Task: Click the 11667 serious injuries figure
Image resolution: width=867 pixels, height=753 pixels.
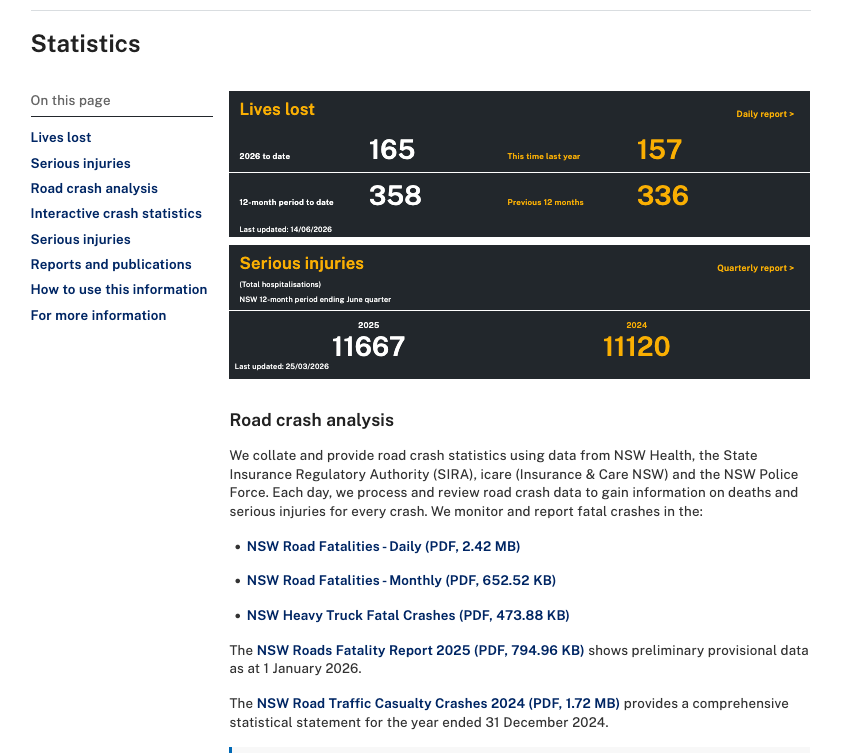Action: (x=368, y=347)
